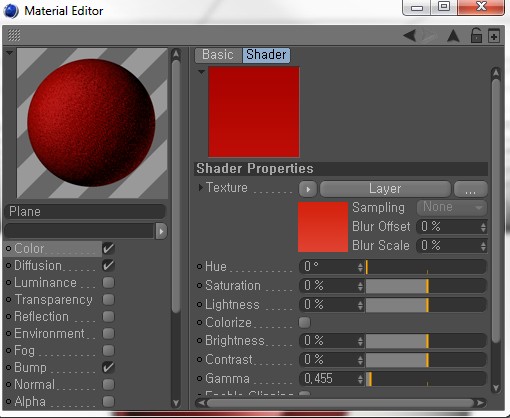Click the Shader Properties header
This screenshot has width=510, height=418.
pyautogui.click(x=341, y=169)
